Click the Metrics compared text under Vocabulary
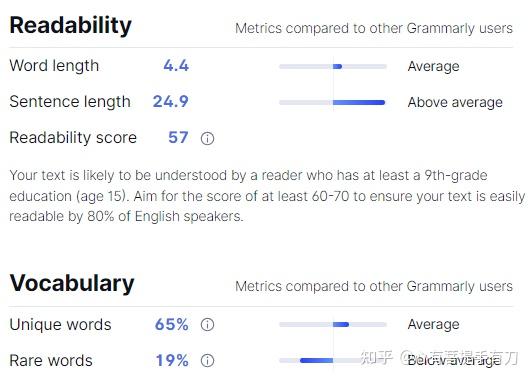Image resolution: width=532 pixels, height=381 pixels. 374,286
